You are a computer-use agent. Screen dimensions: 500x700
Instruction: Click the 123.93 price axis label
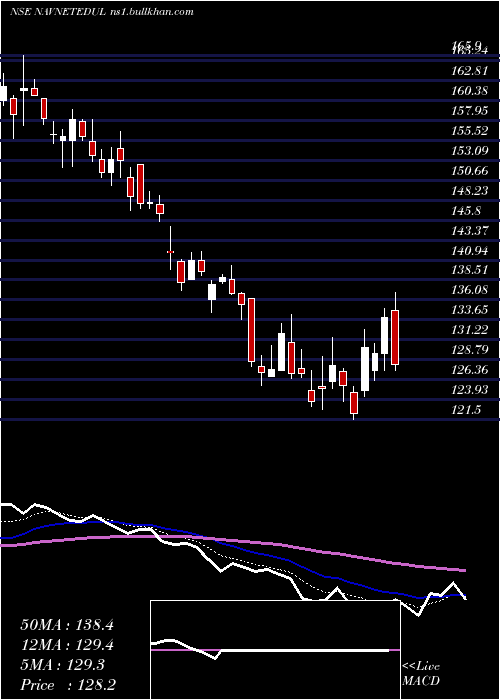coord(471,390)
